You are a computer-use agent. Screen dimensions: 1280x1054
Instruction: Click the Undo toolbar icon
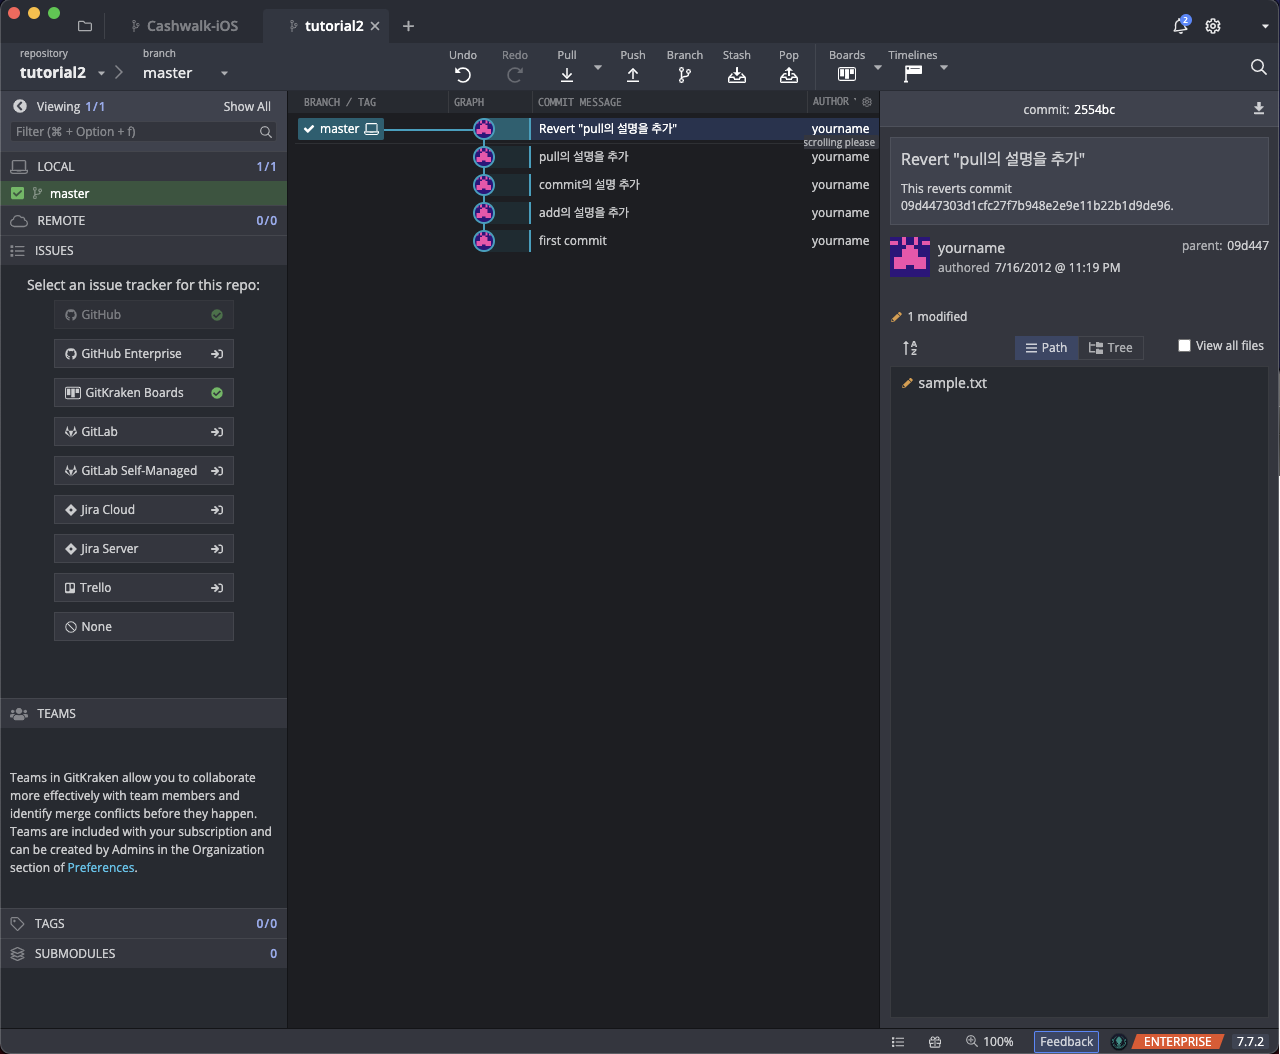(x=462, y=75)
